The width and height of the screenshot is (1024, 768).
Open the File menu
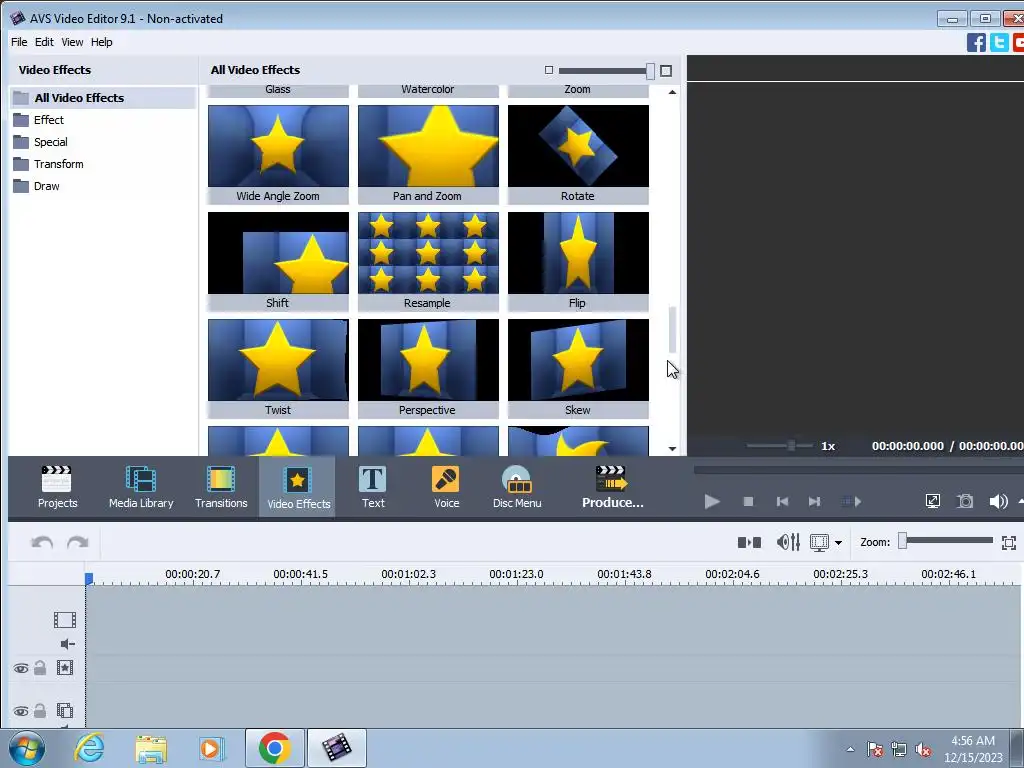[x=19, y=42]
